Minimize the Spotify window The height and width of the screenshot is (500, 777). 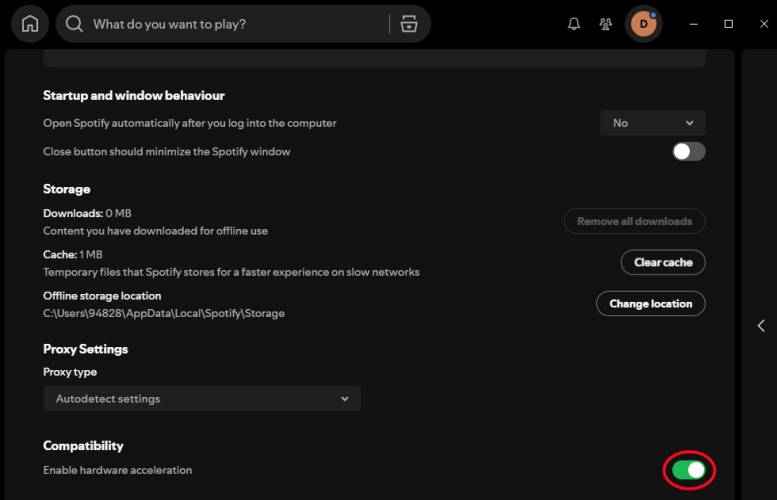pos(694,24)
